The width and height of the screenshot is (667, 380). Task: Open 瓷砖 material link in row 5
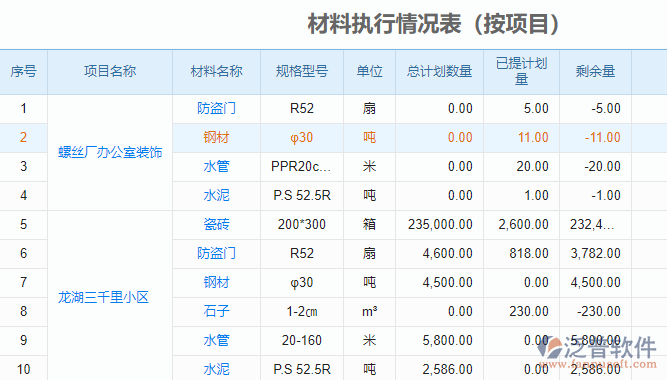click(x=217, y=224)
